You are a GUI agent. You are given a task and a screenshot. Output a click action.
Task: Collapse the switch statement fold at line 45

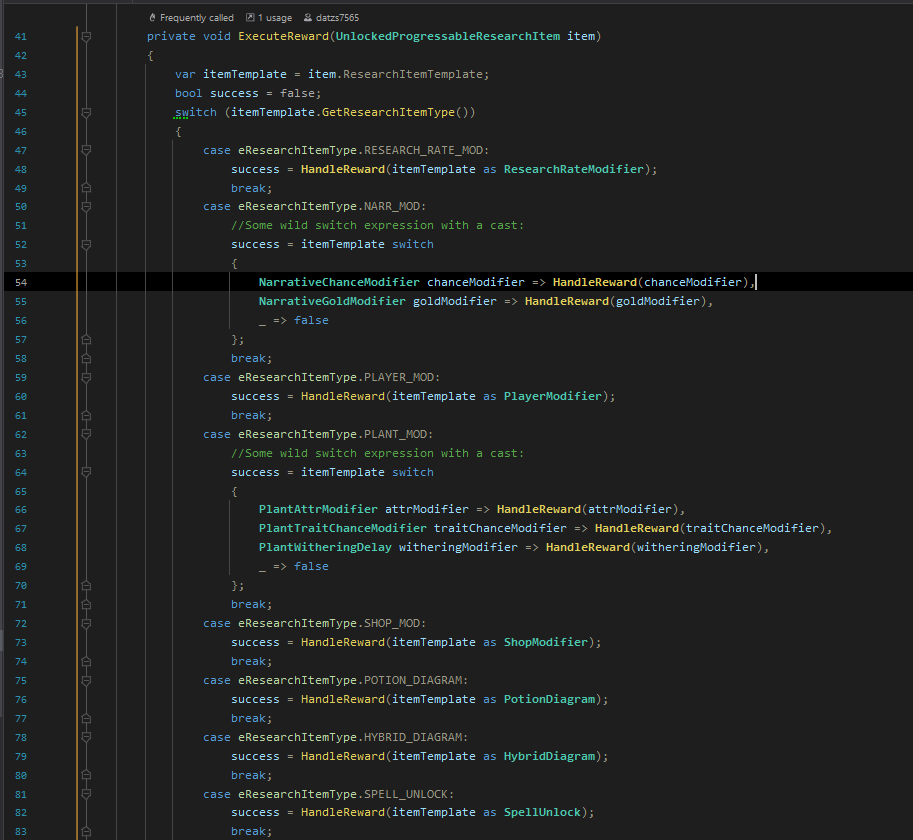click(x=86, y=112)
